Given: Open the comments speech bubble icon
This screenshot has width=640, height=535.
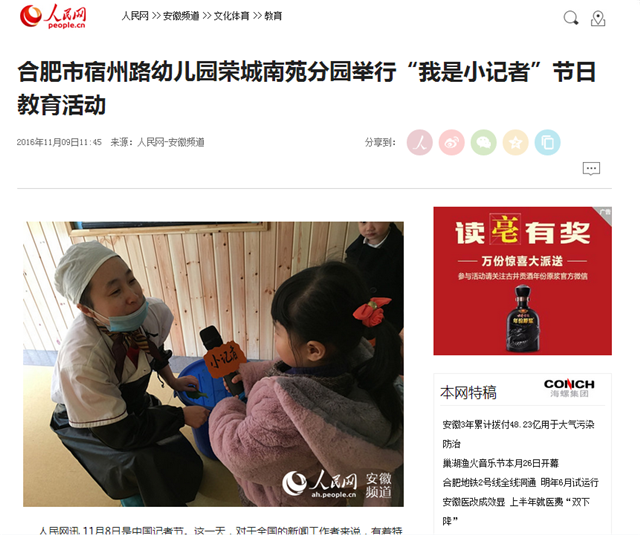Looking at the screenshot, I should click(591, 169).
